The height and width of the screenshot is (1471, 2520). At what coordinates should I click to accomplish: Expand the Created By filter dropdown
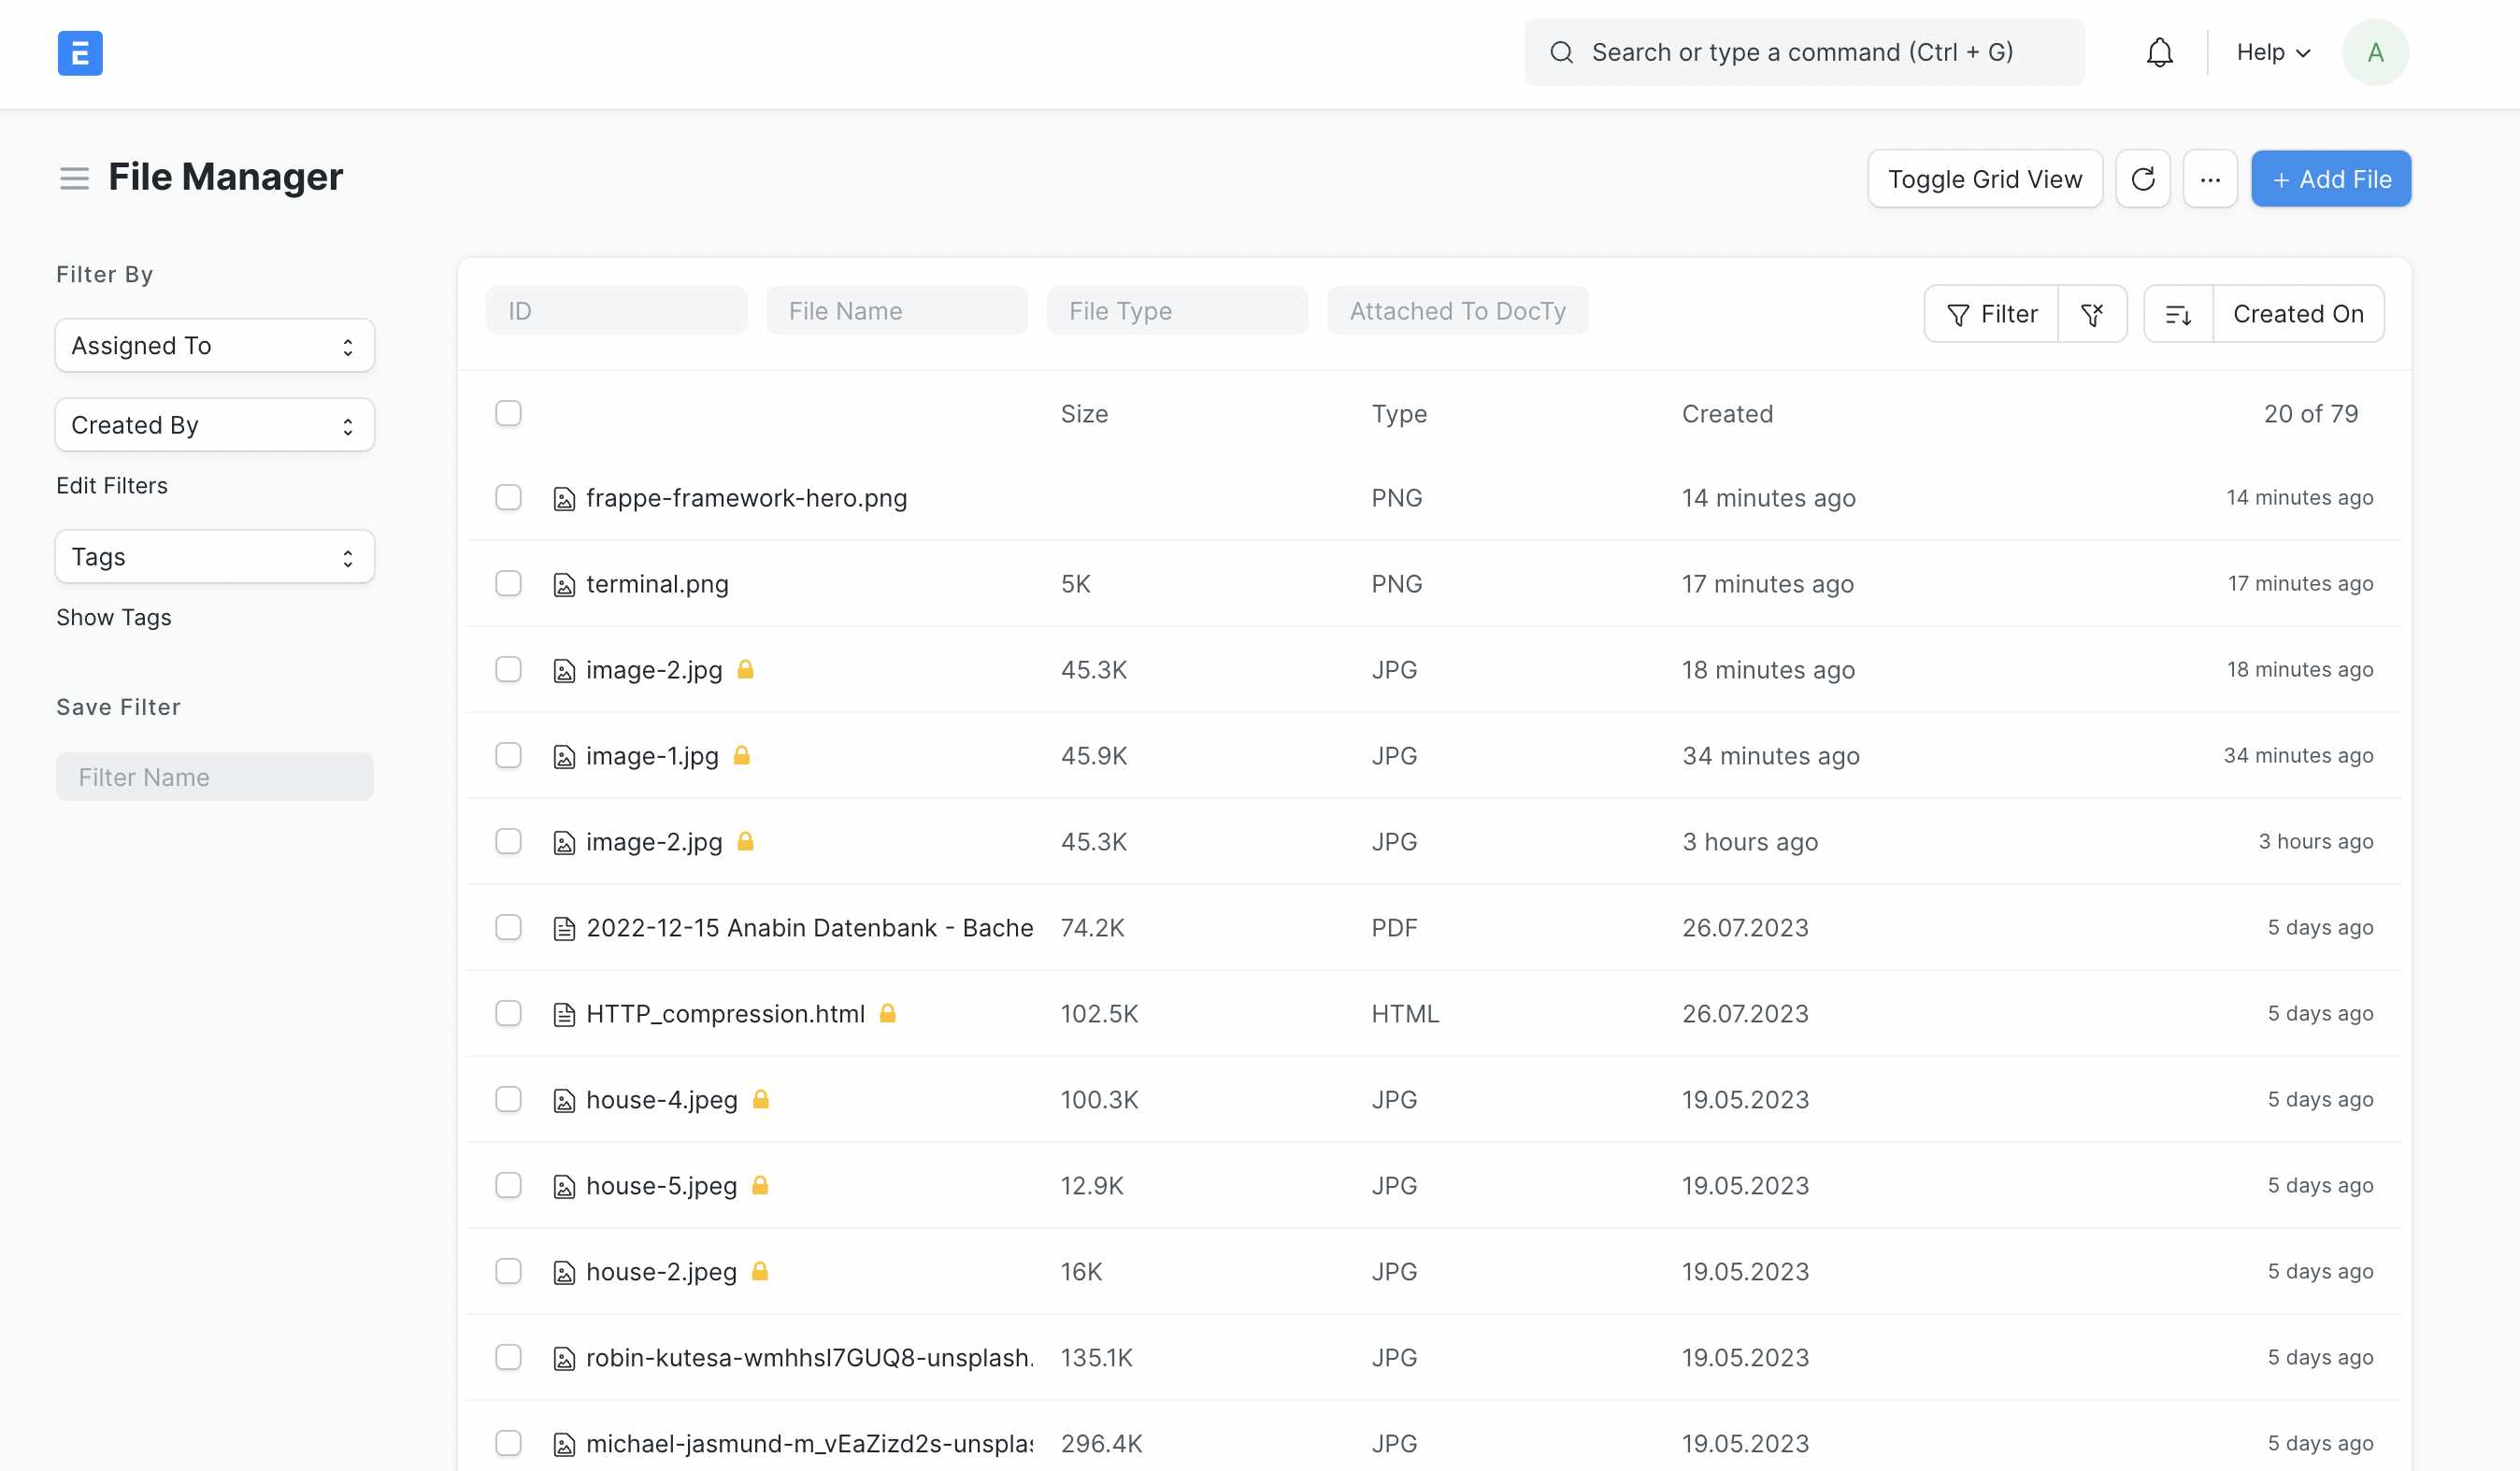pyautogui.click(x=214, y=423)
